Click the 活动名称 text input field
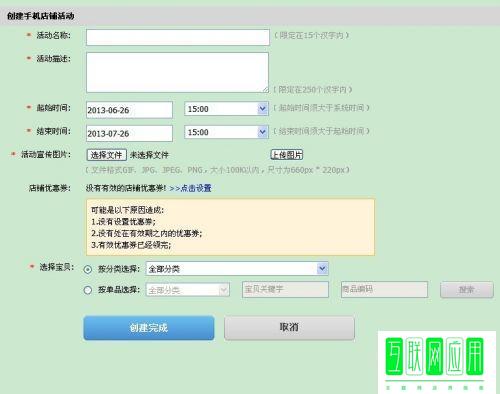 (178, 37)
